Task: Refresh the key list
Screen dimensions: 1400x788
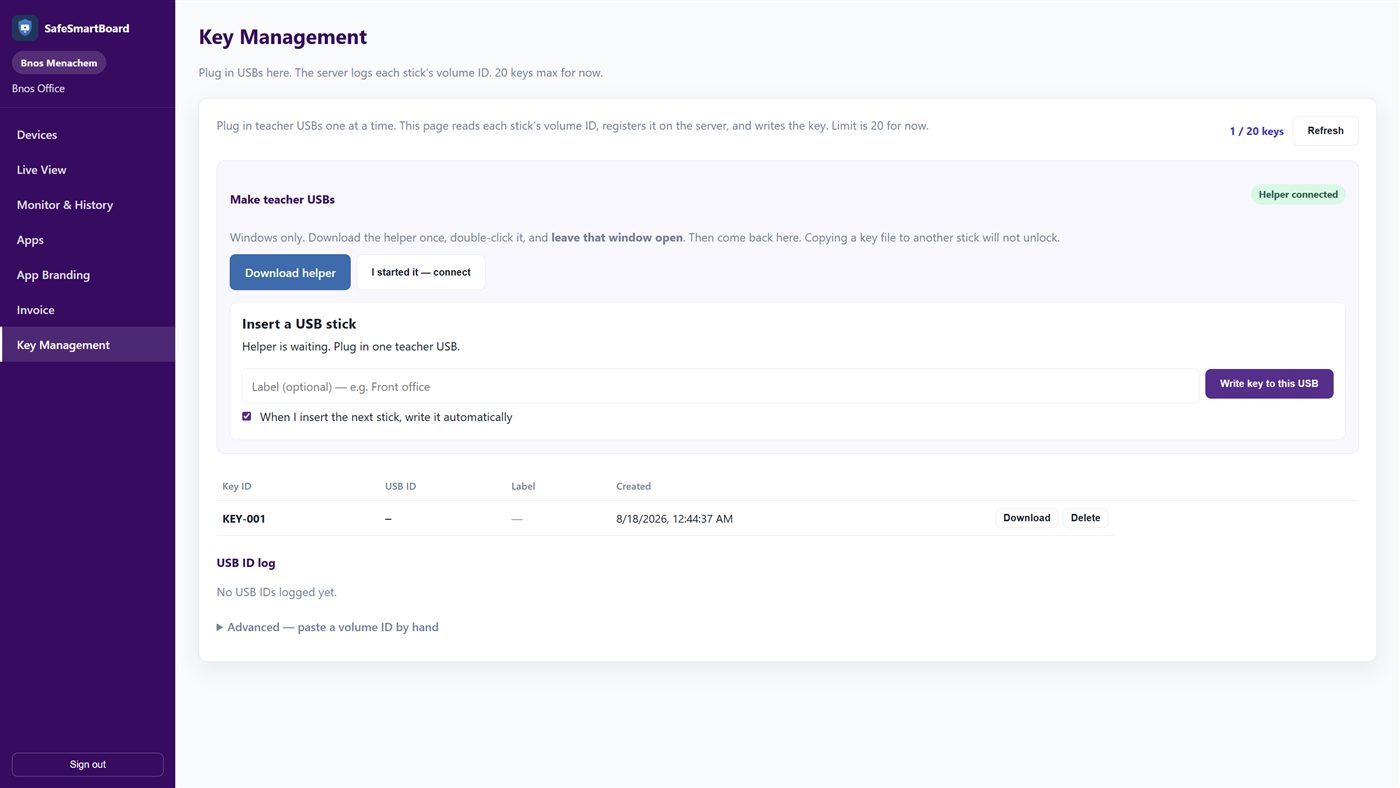Action: click(1325, 131)
